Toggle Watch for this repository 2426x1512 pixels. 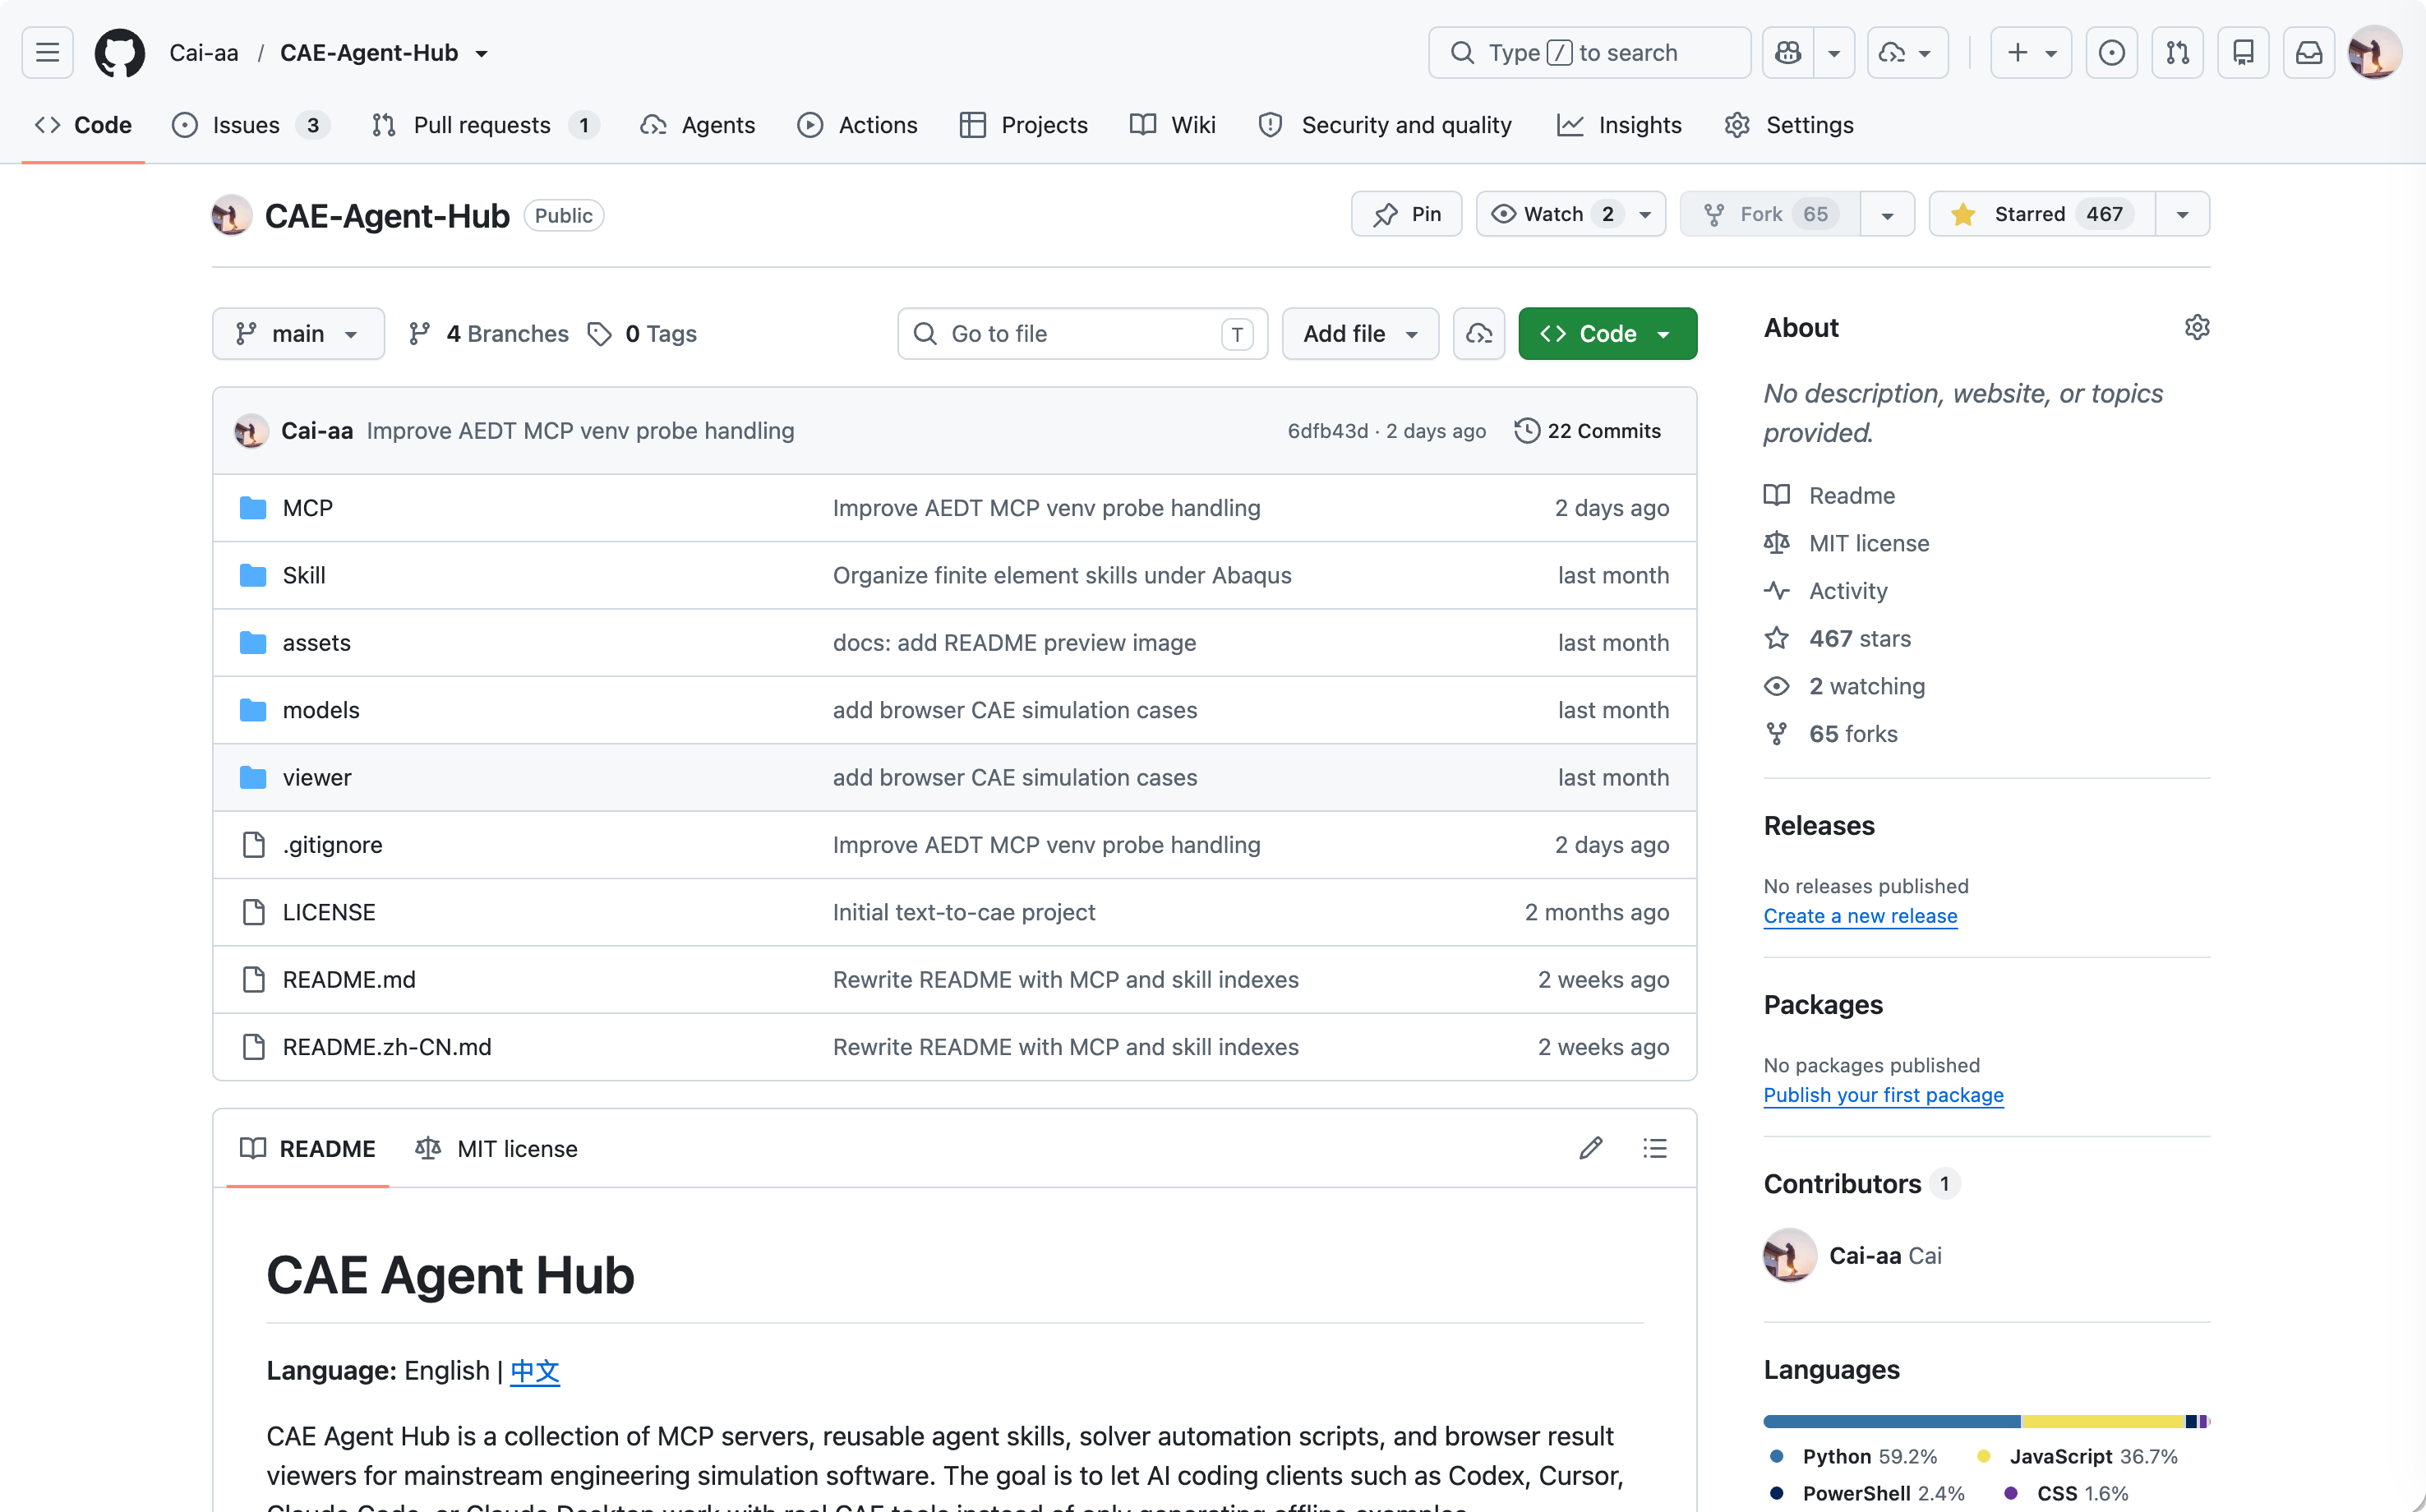(x=1571, y=214)
